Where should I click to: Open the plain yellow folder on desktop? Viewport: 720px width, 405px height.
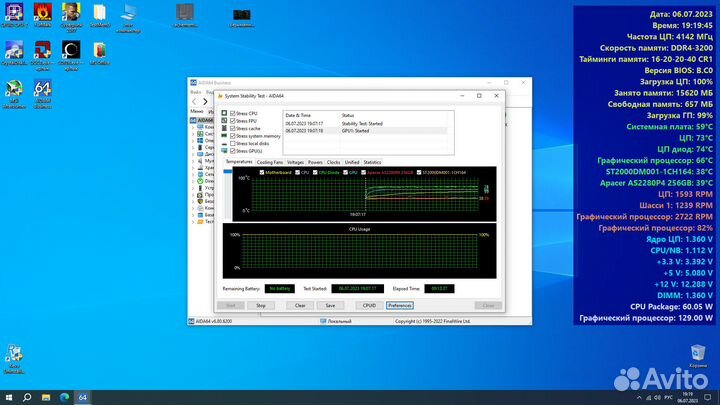coord(99,15)
